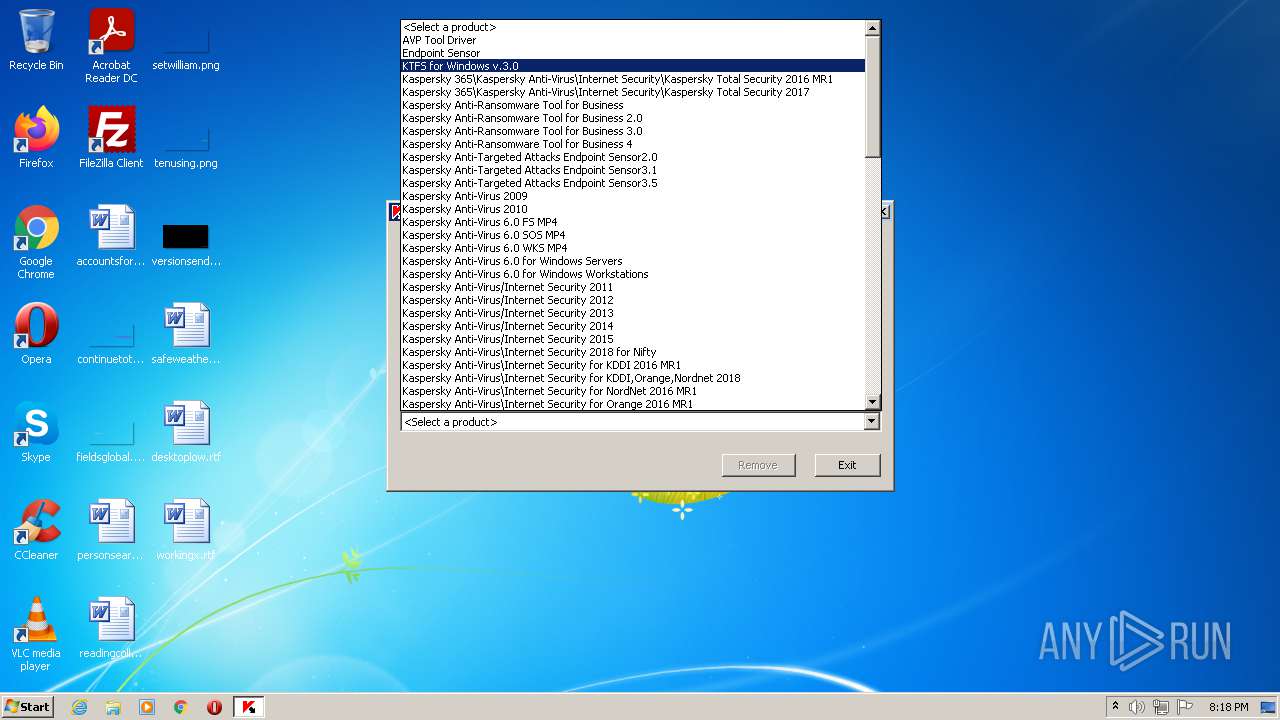The image size is (1280, 720).
Task: Open Skype desktop shortcut
Action: coord(36,432)
